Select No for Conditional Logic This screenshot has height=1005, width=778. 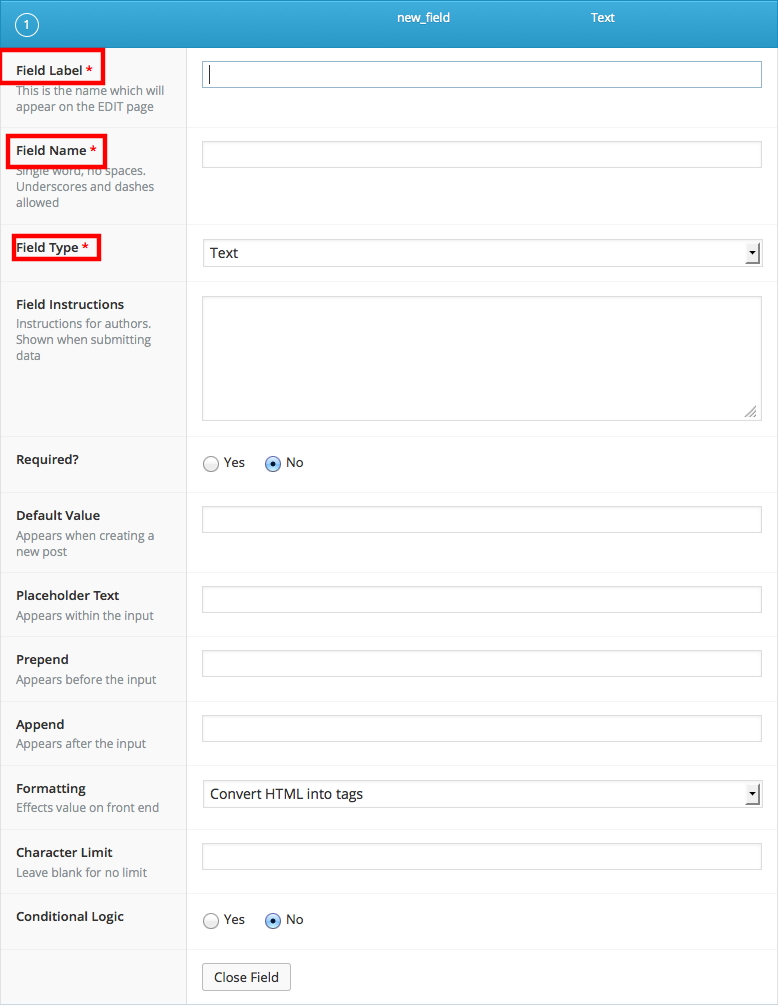pyautogui.click(x=273, y=921)
